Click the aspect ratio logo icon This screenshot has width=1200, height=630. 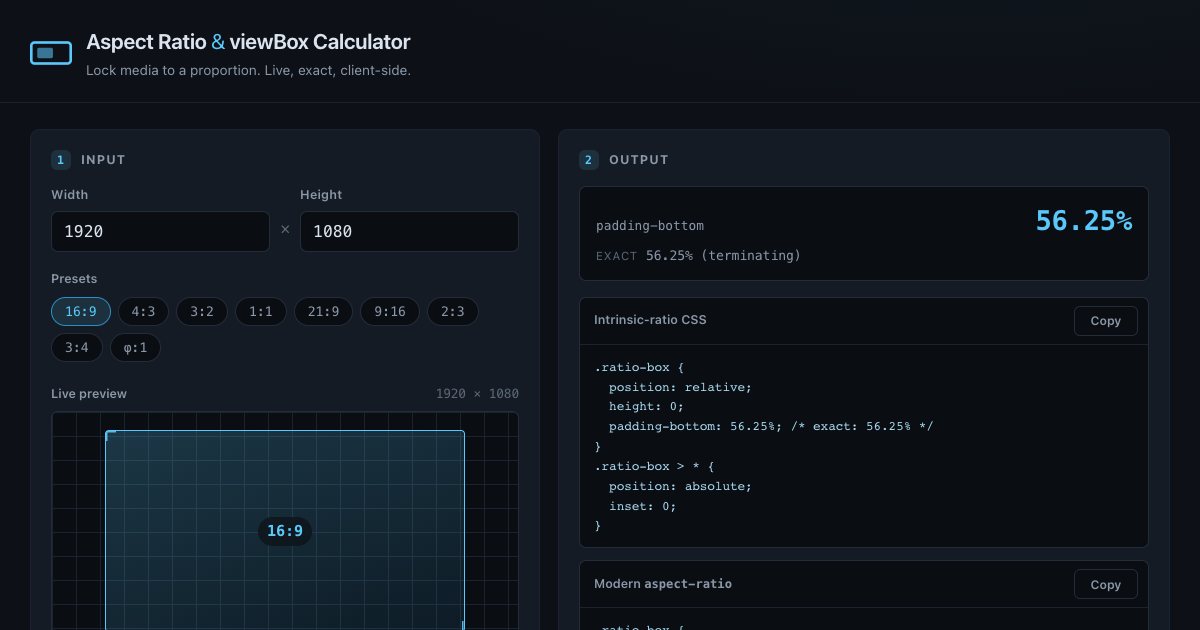point(51,53)
